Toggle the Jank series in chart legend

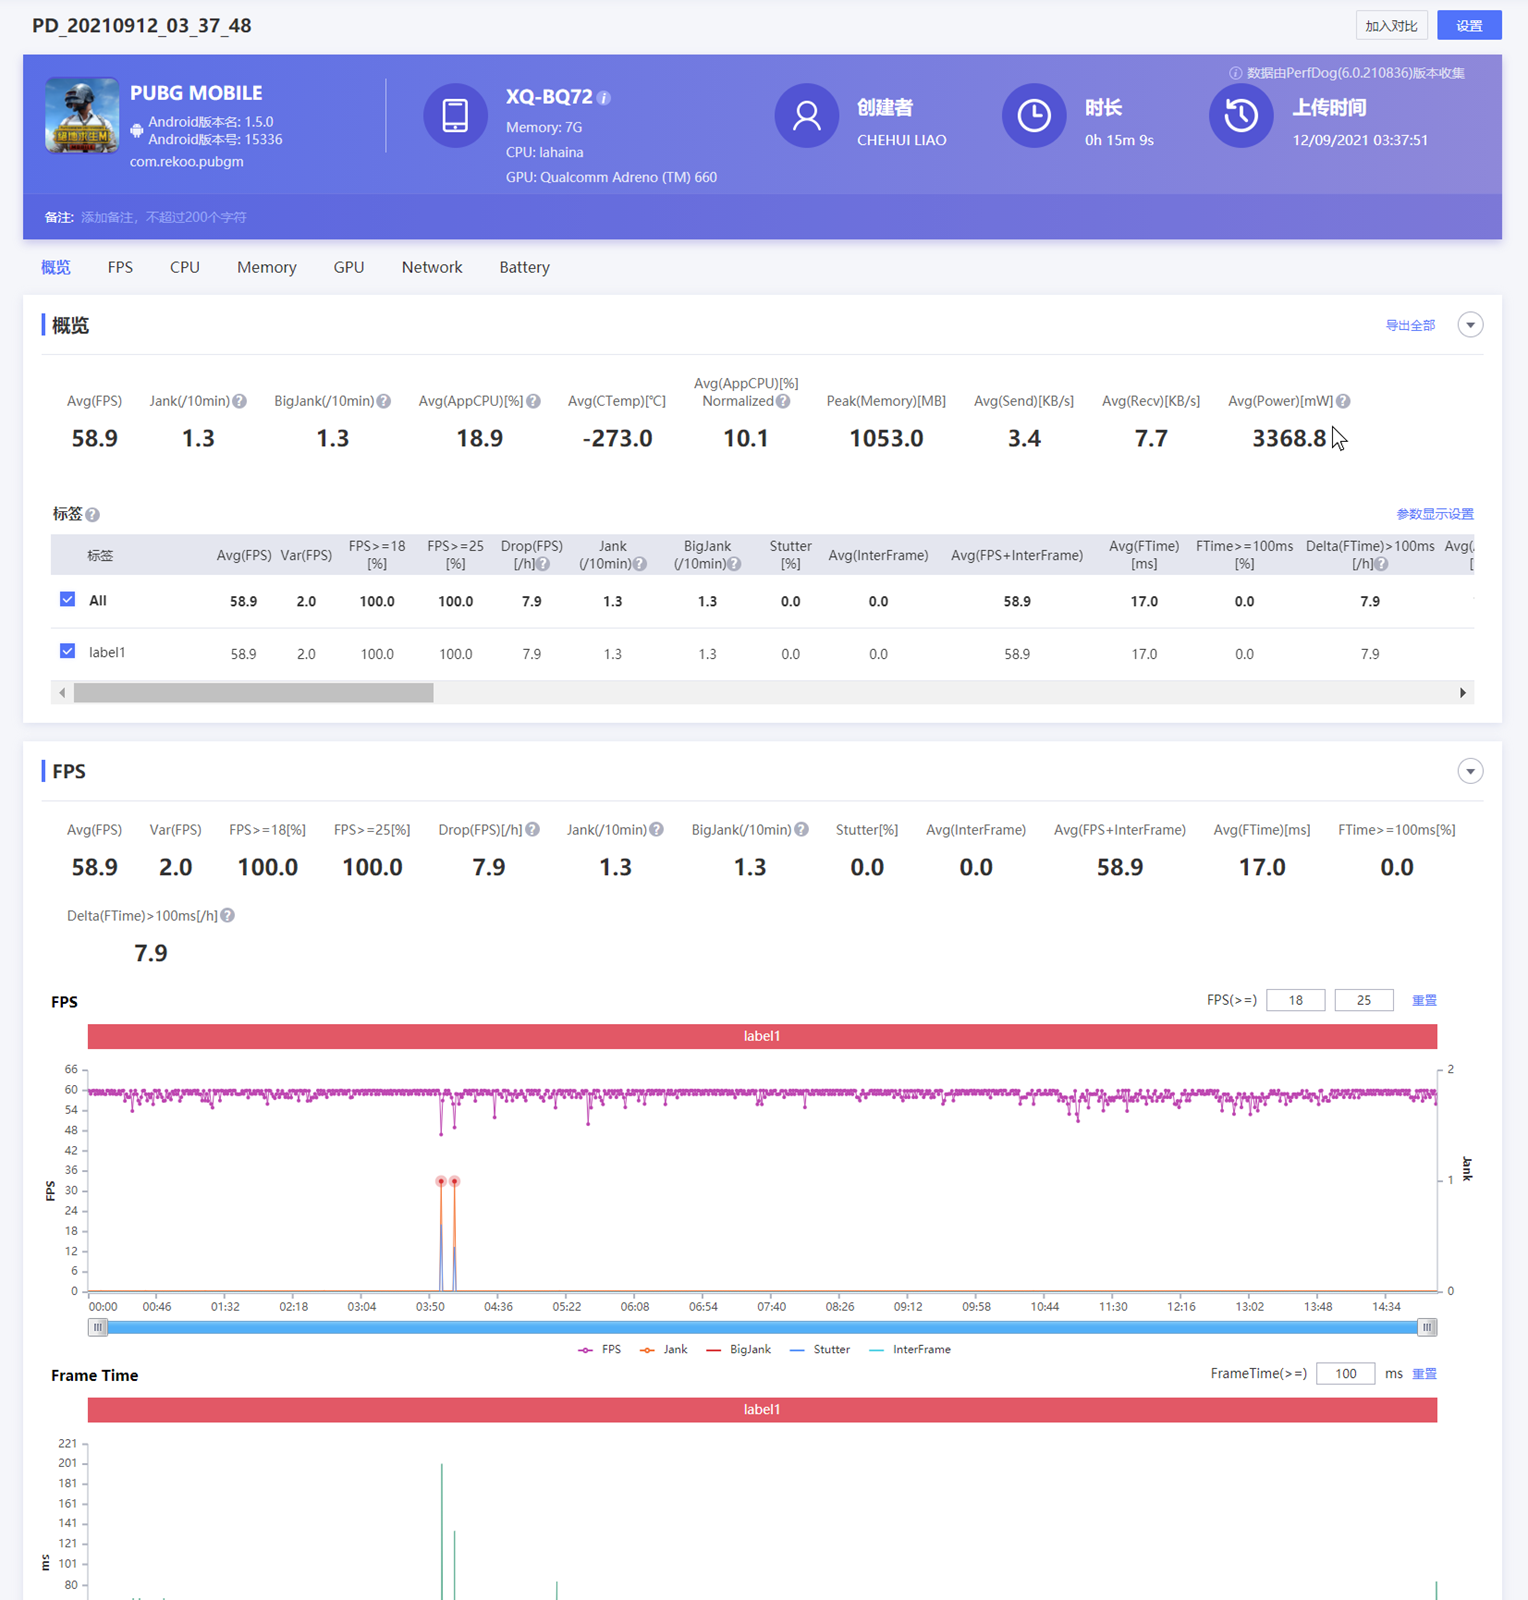pos(664,1350)
